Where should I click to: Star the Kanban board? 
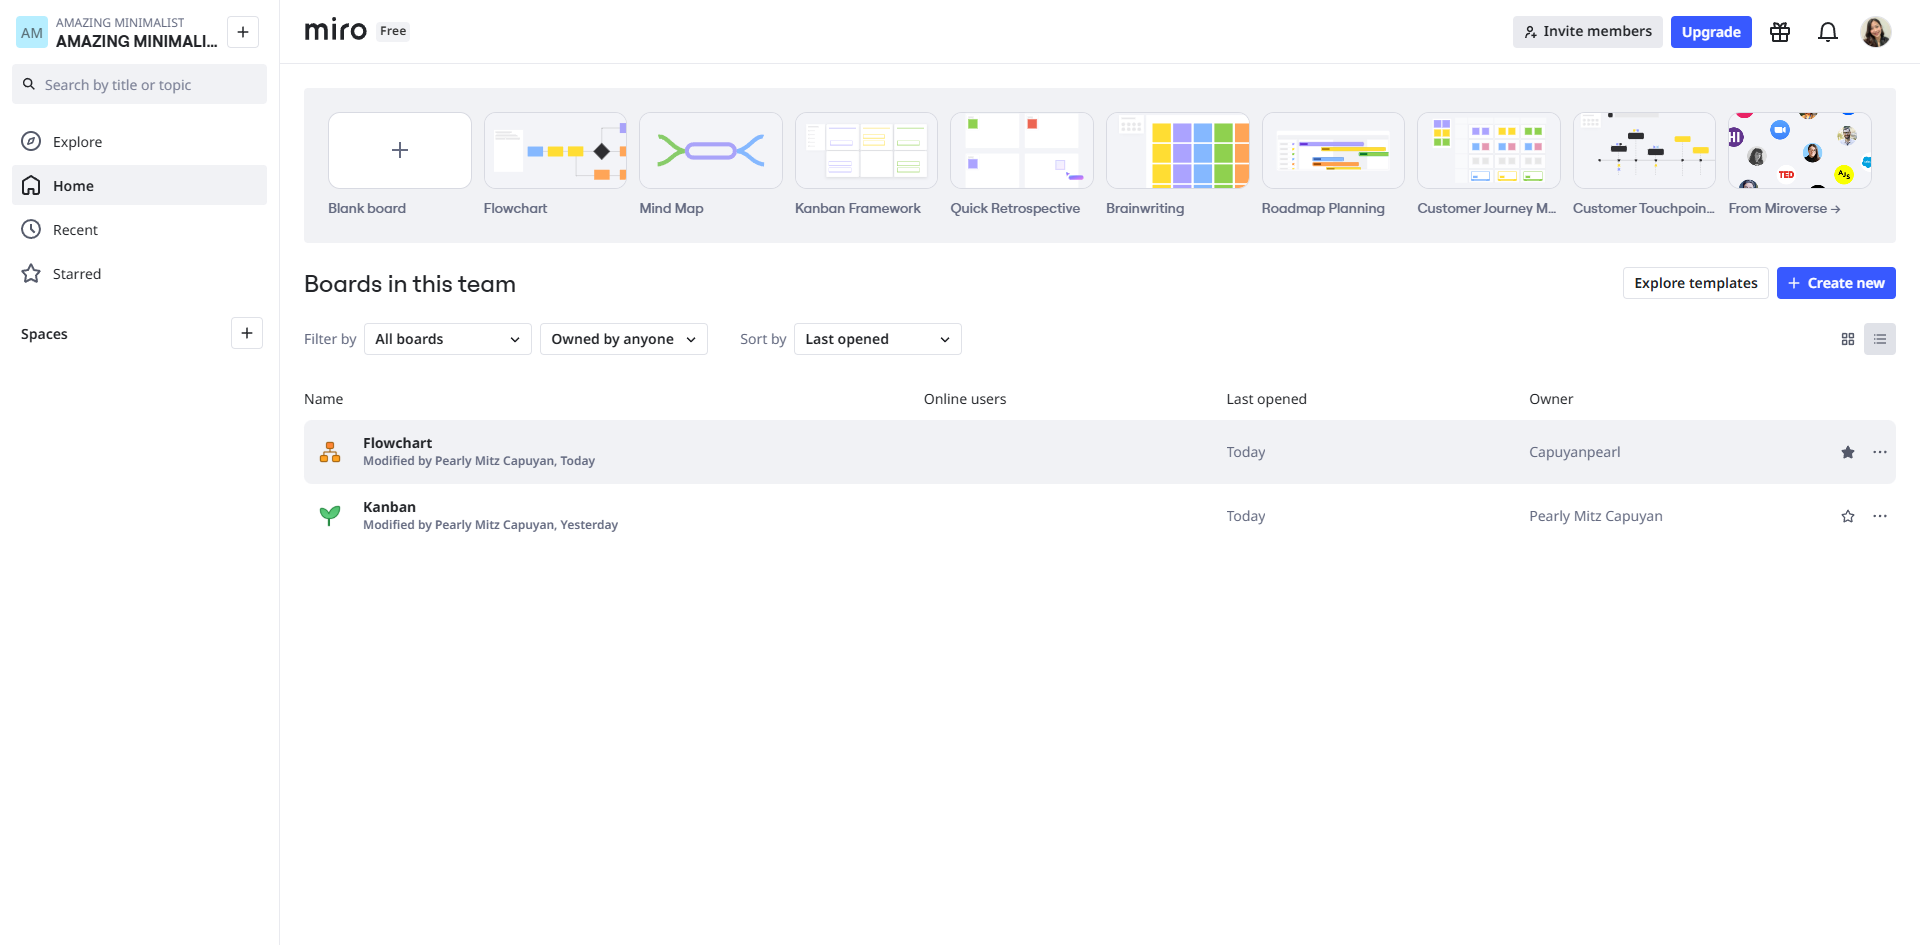tap(1847, 516)
